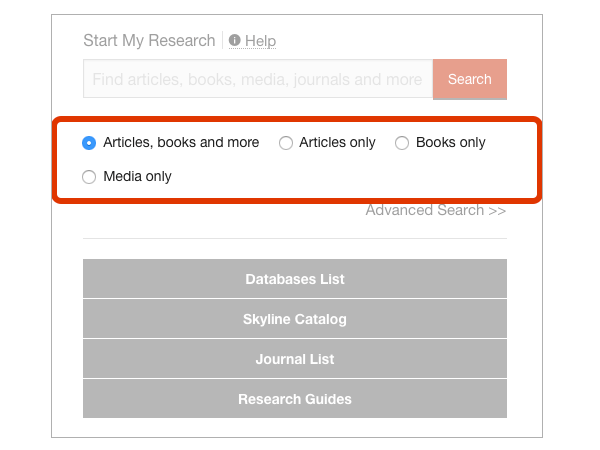
Task: Click the Find articles search field
Action: pyautogui.click(x=257, y=79)
